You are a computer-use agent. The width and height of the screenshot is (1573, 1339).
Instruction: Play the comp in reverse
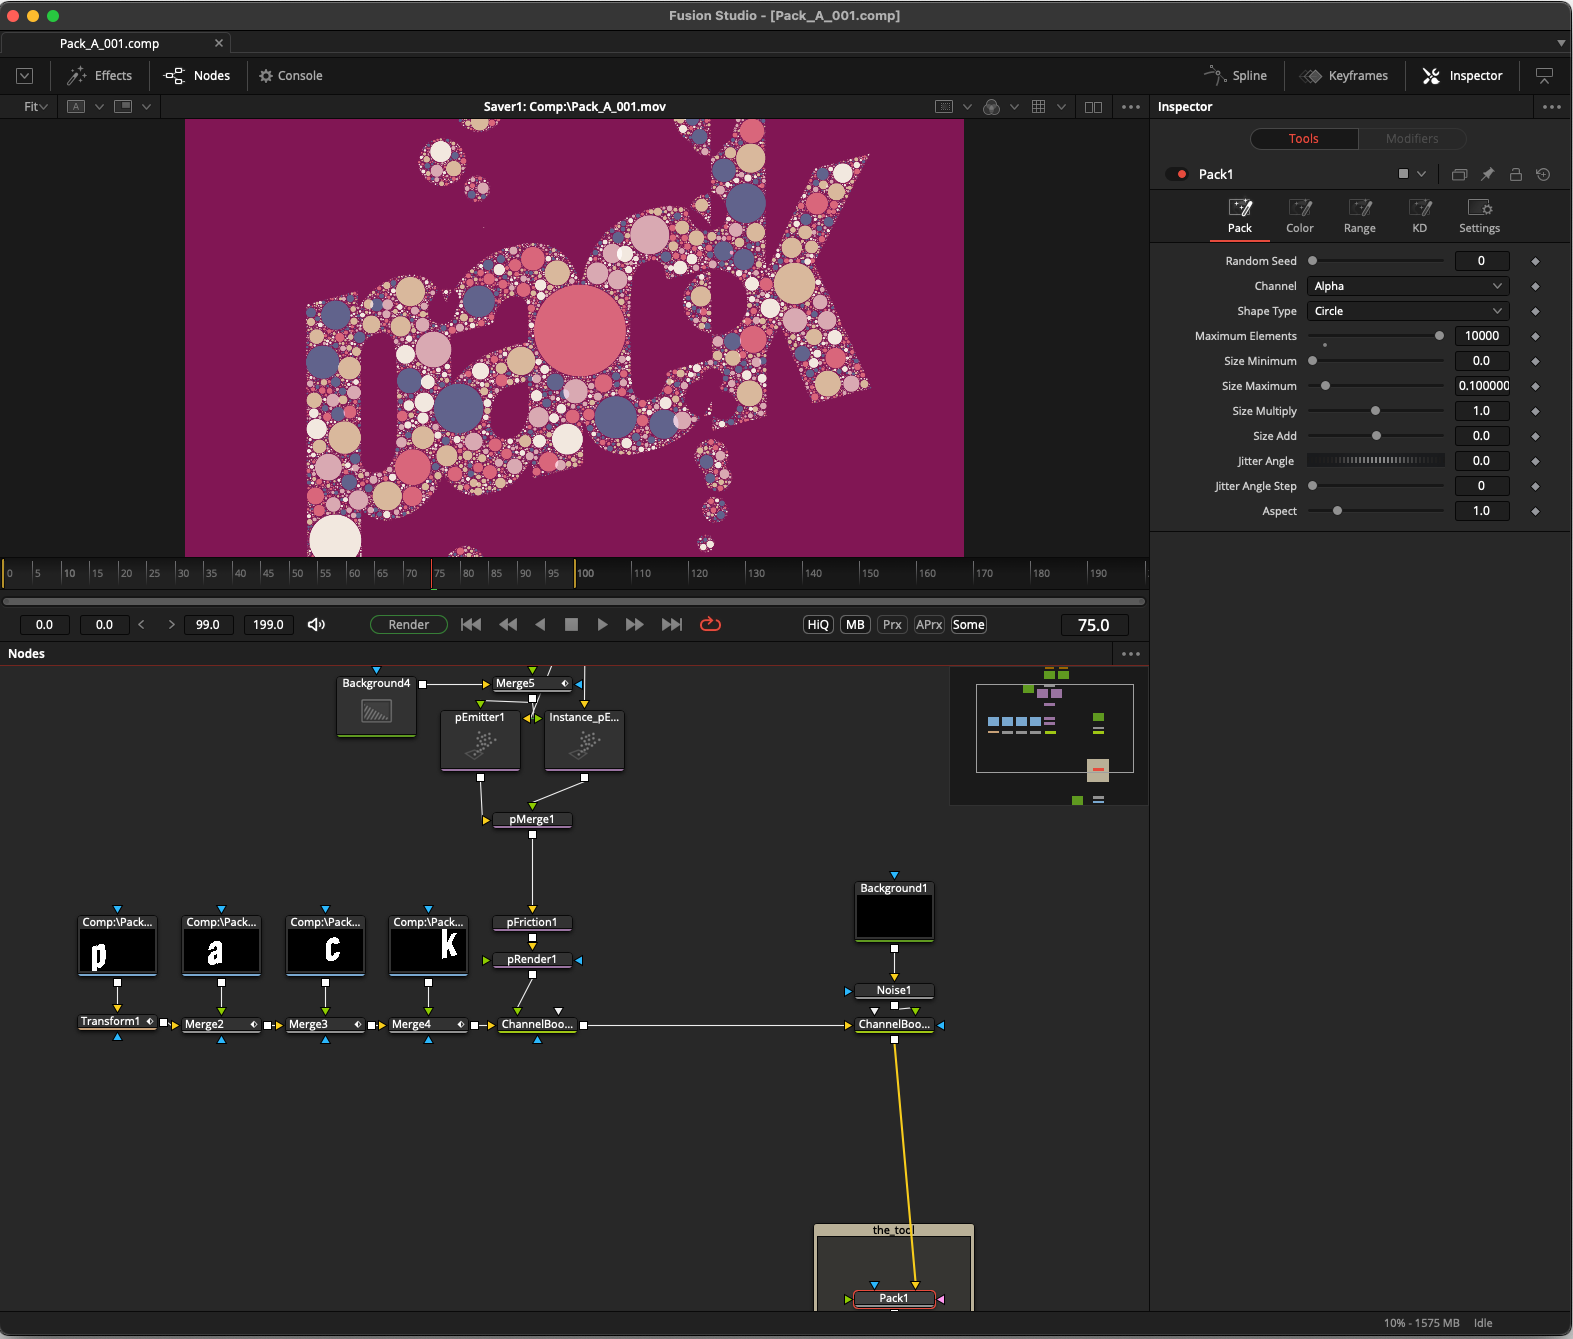[540, 625]
